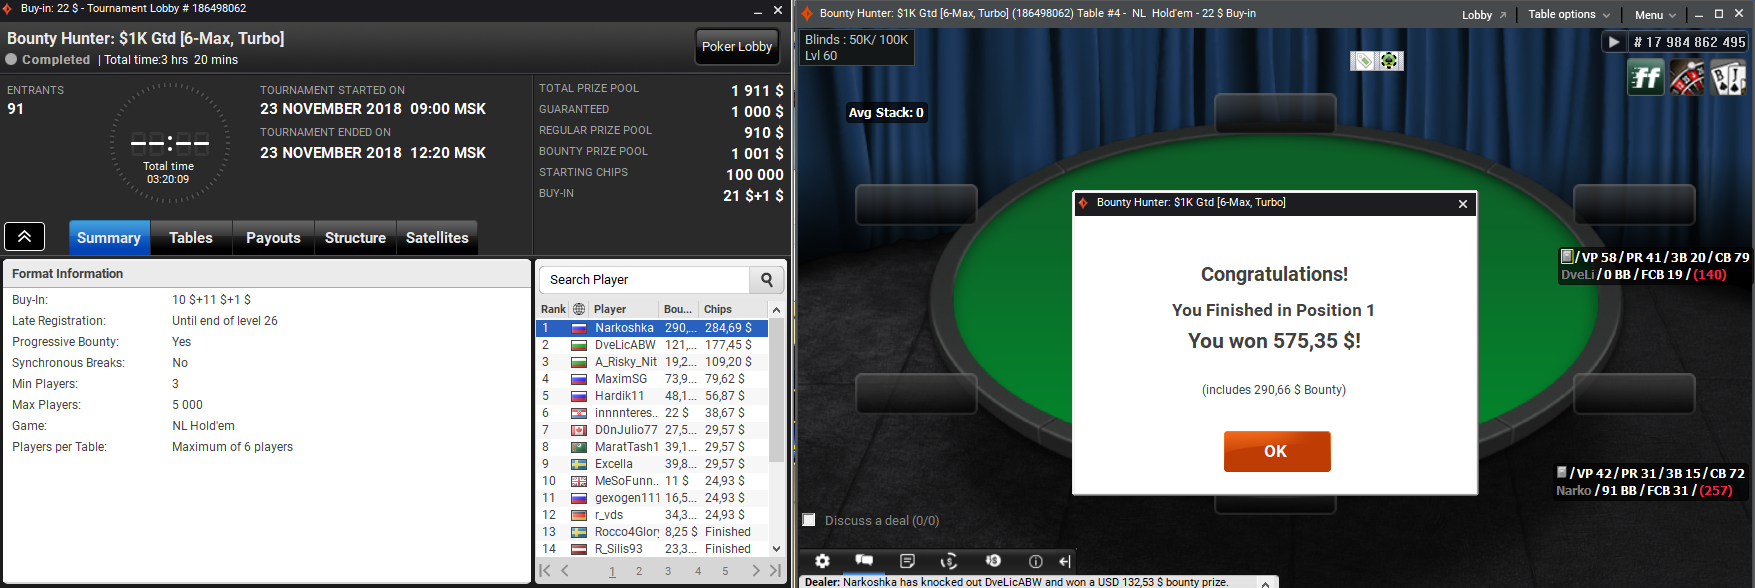1755x588 pixels.
Task: Select D0nJulio77 row in player list
Action: pyautogui.click(x=652, y=430)
